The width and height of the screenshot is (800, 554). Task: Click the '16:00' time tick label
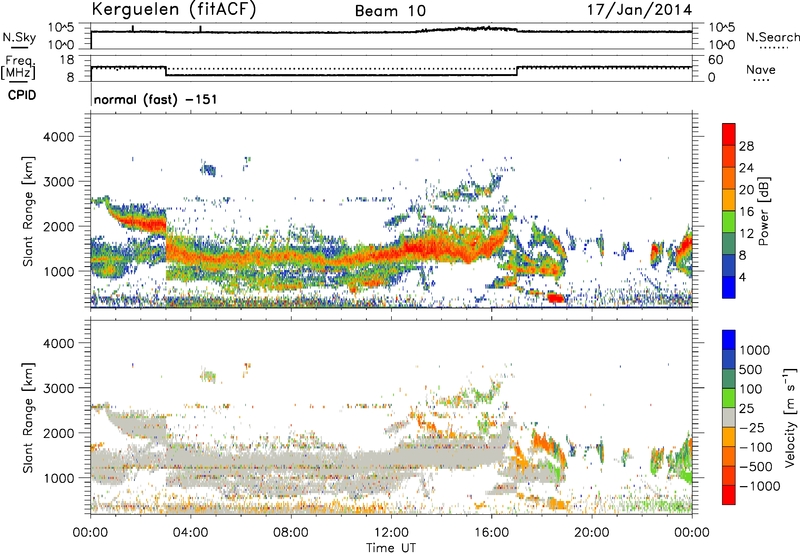(491, 533)
